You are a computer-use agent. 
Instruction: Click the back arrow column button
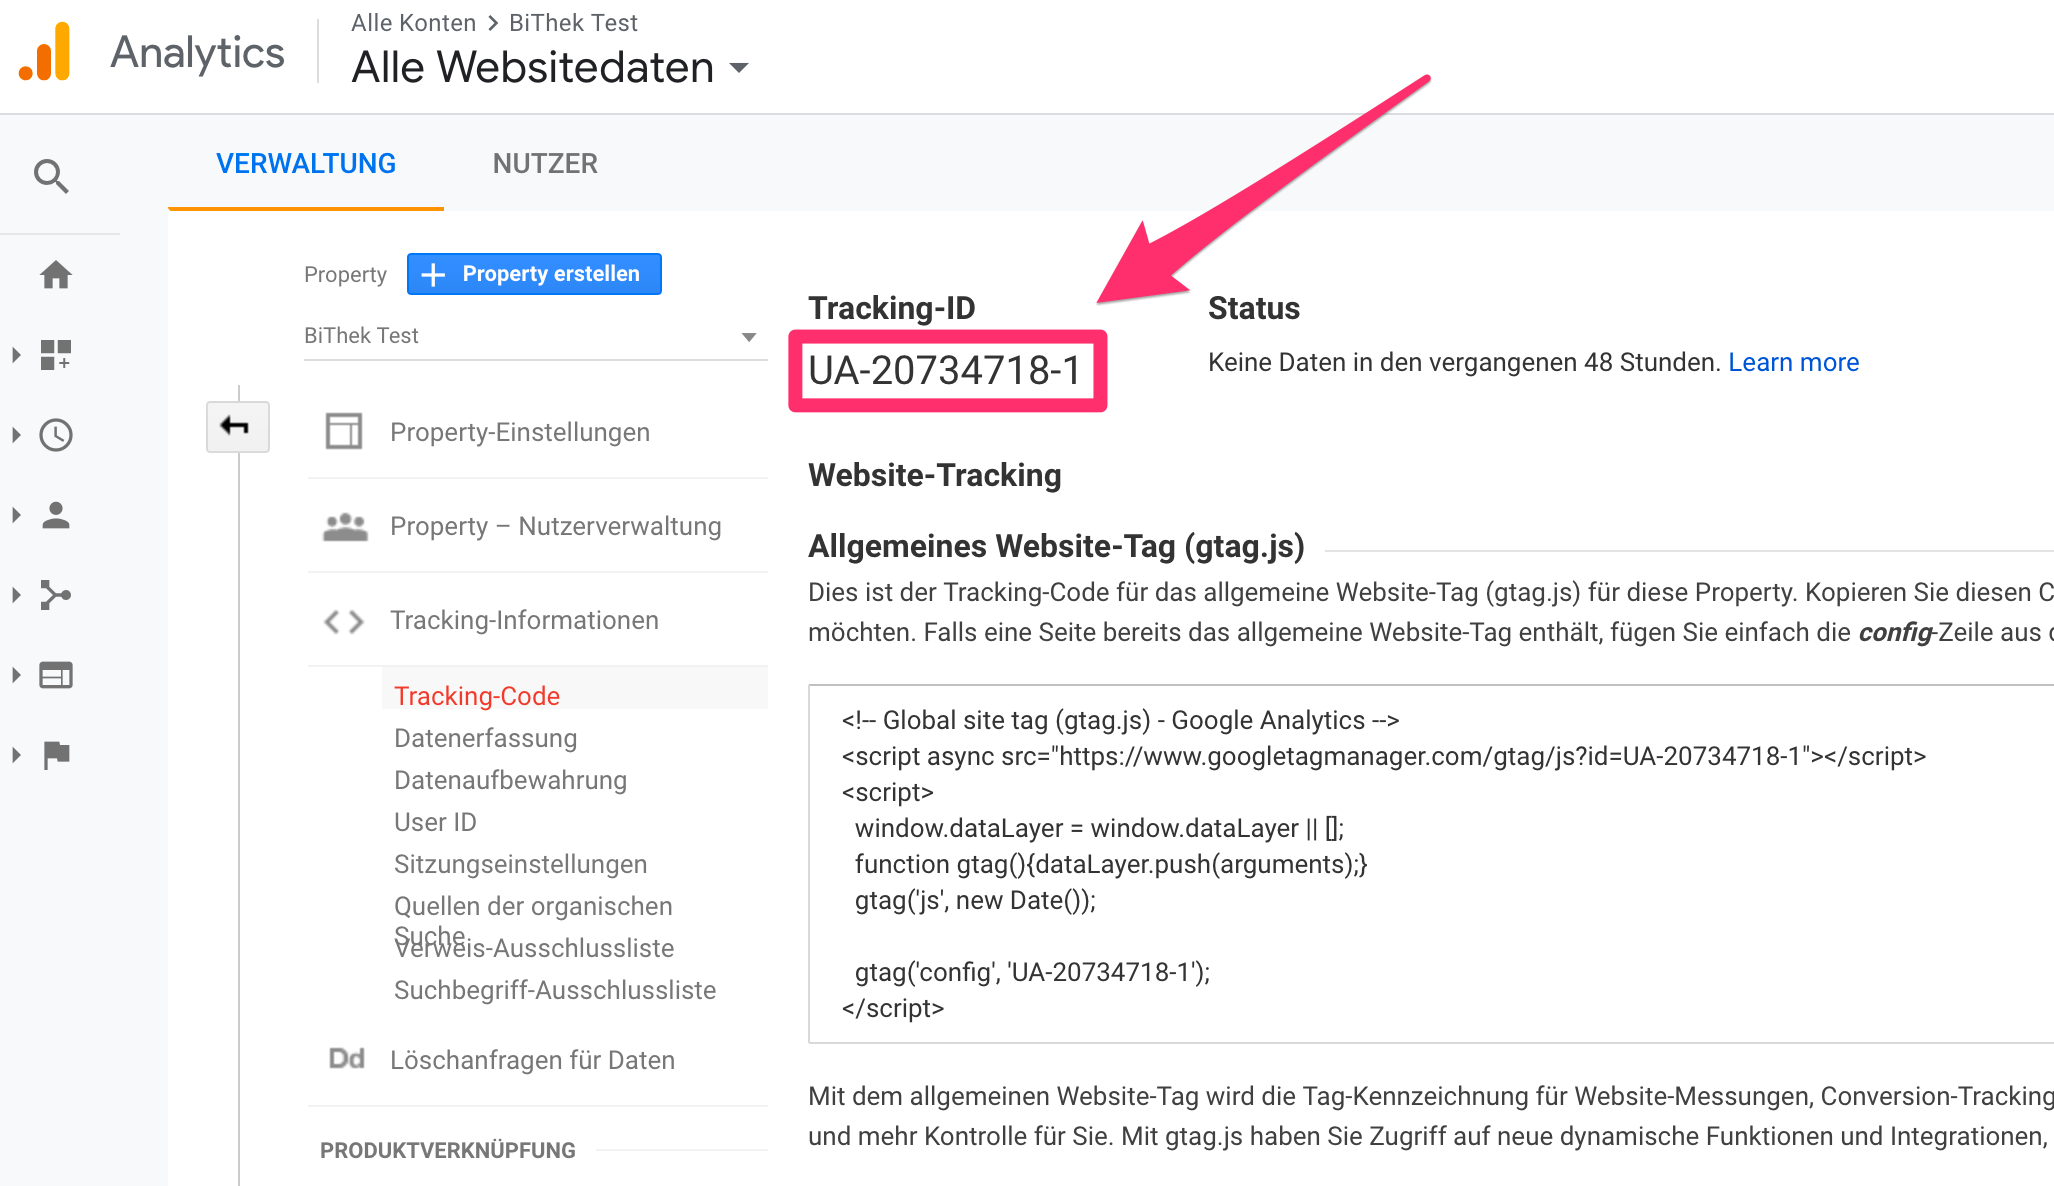click(x=237, y=427)
